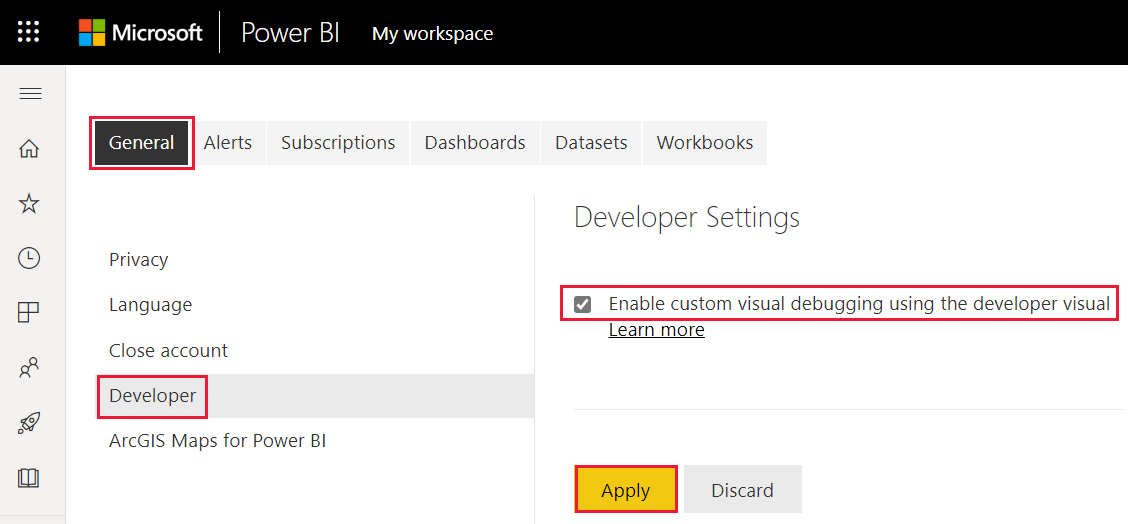Click the Discard button
The image size is (1128, 524).
[742, 490]
